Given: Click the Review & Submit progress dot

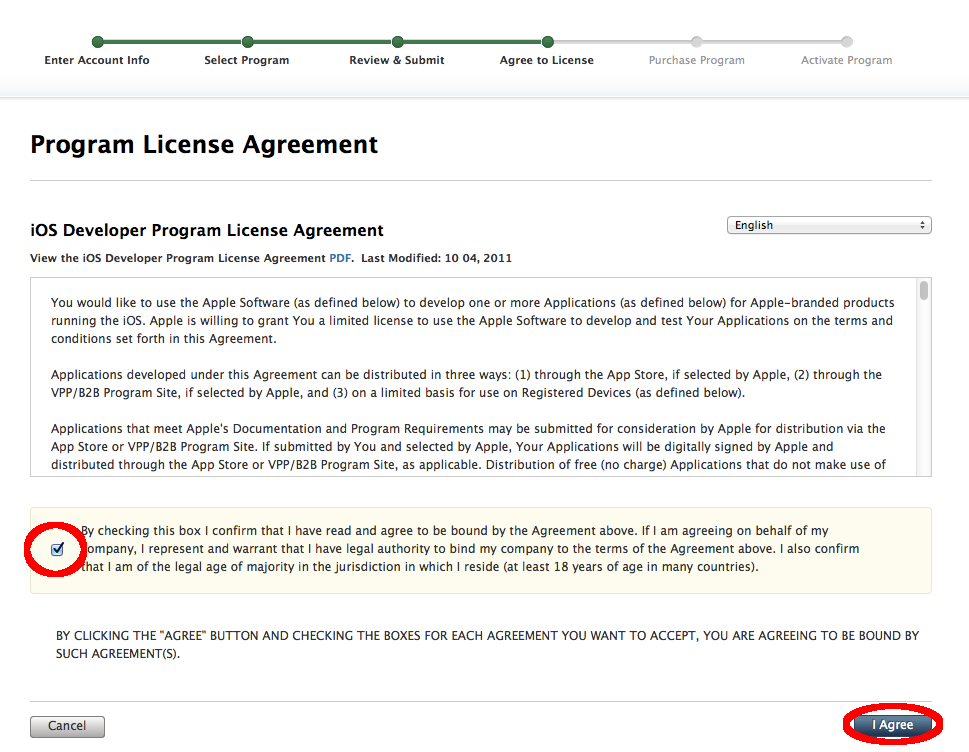Looking at the screenshot, I should [397, 42].
